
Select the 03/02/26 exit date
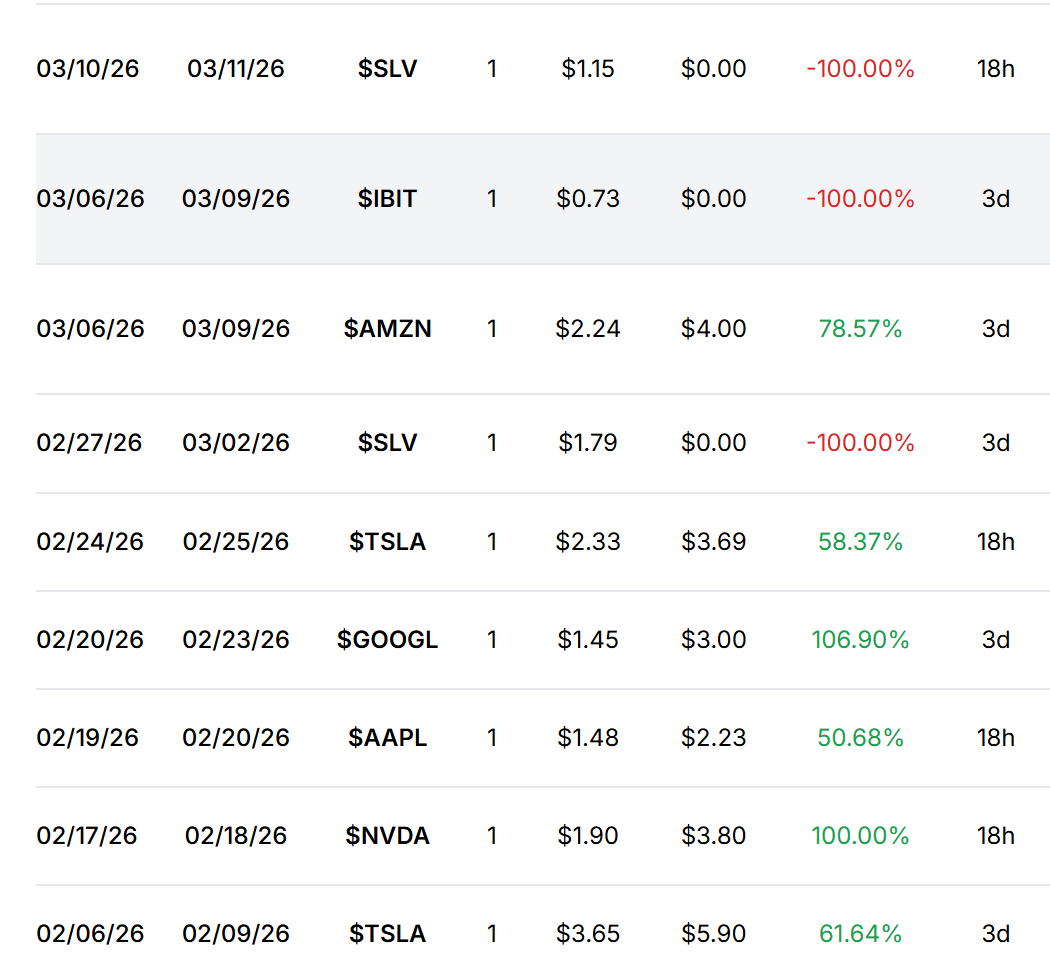coord(236,442)
